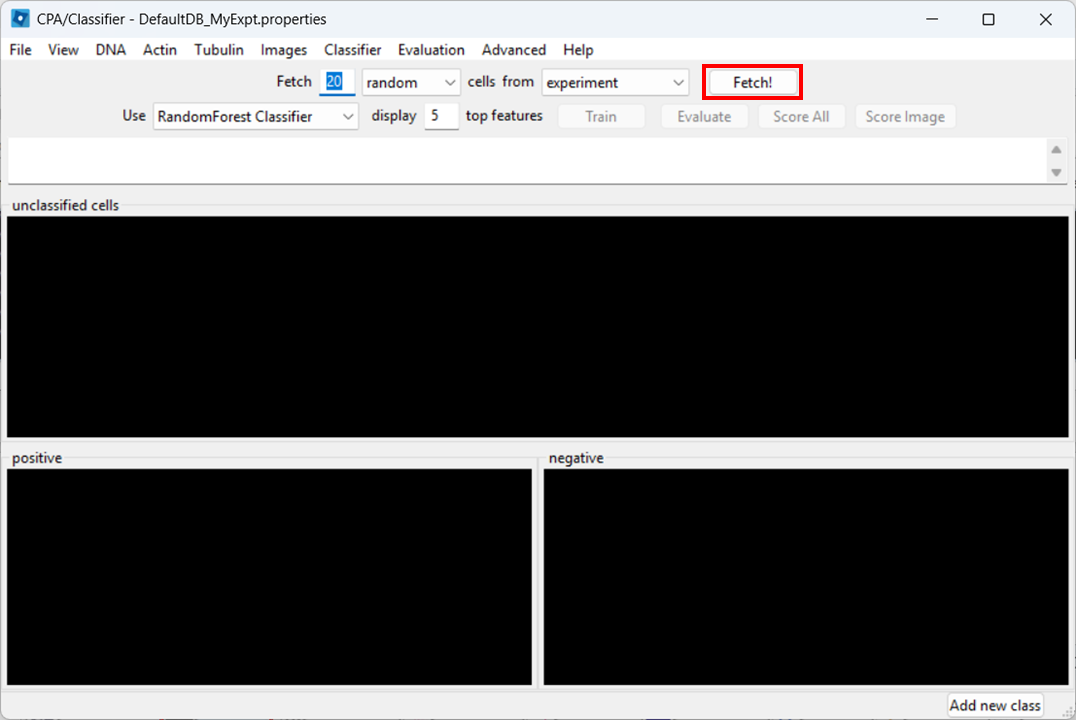Open the Images menu
1076x720 pixels.
tap(283, 49)
